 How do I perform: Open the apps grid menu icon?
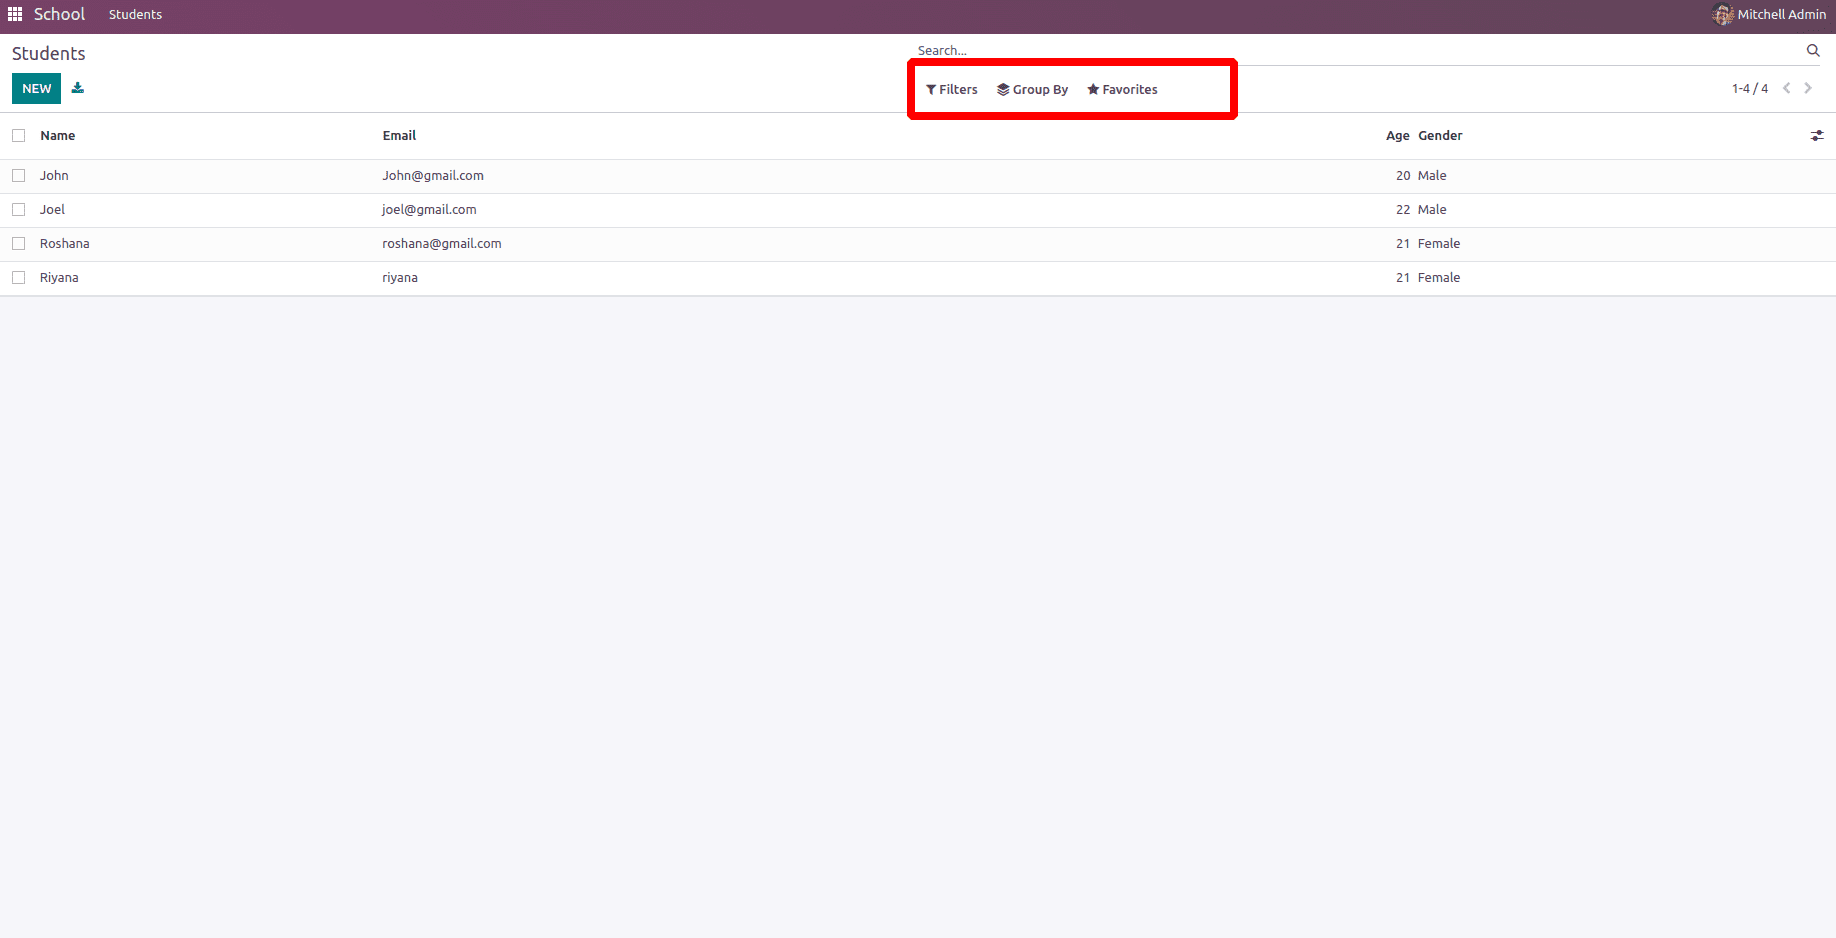click(x=15, y=14)
